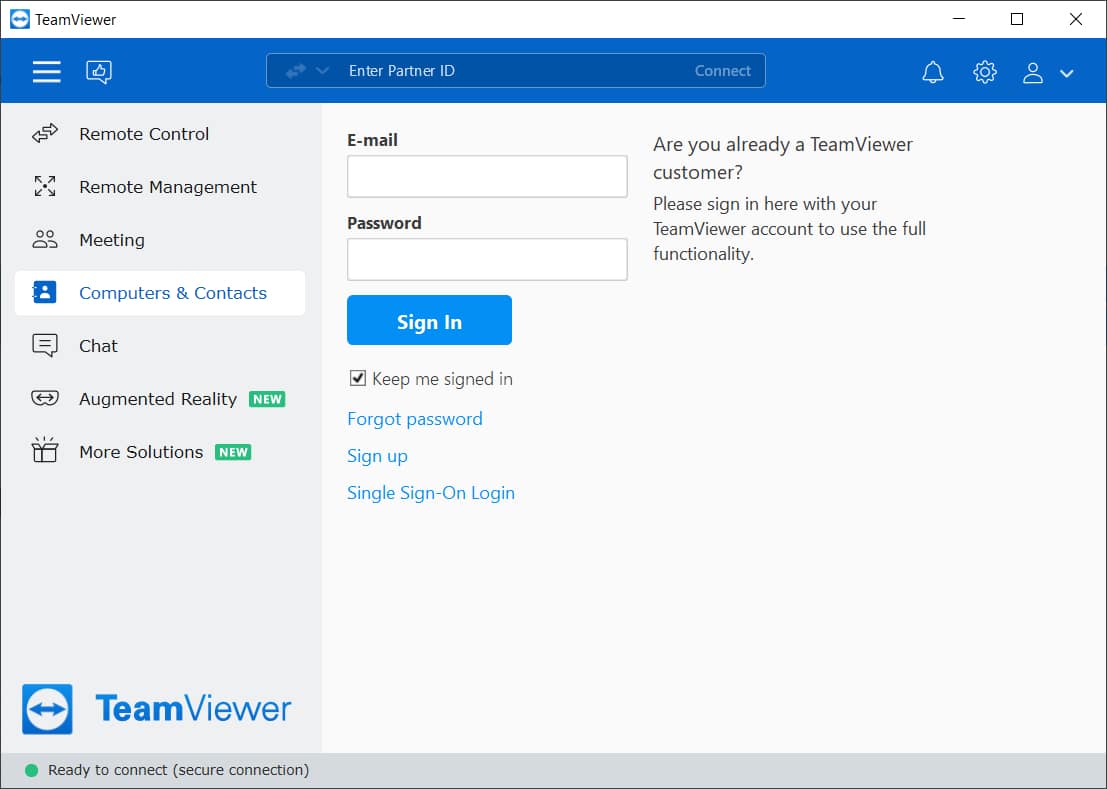This screenshot has width=1107, height=789.
Task: Toggle Keep me signed in checkbox
Action: pos(358,378)
